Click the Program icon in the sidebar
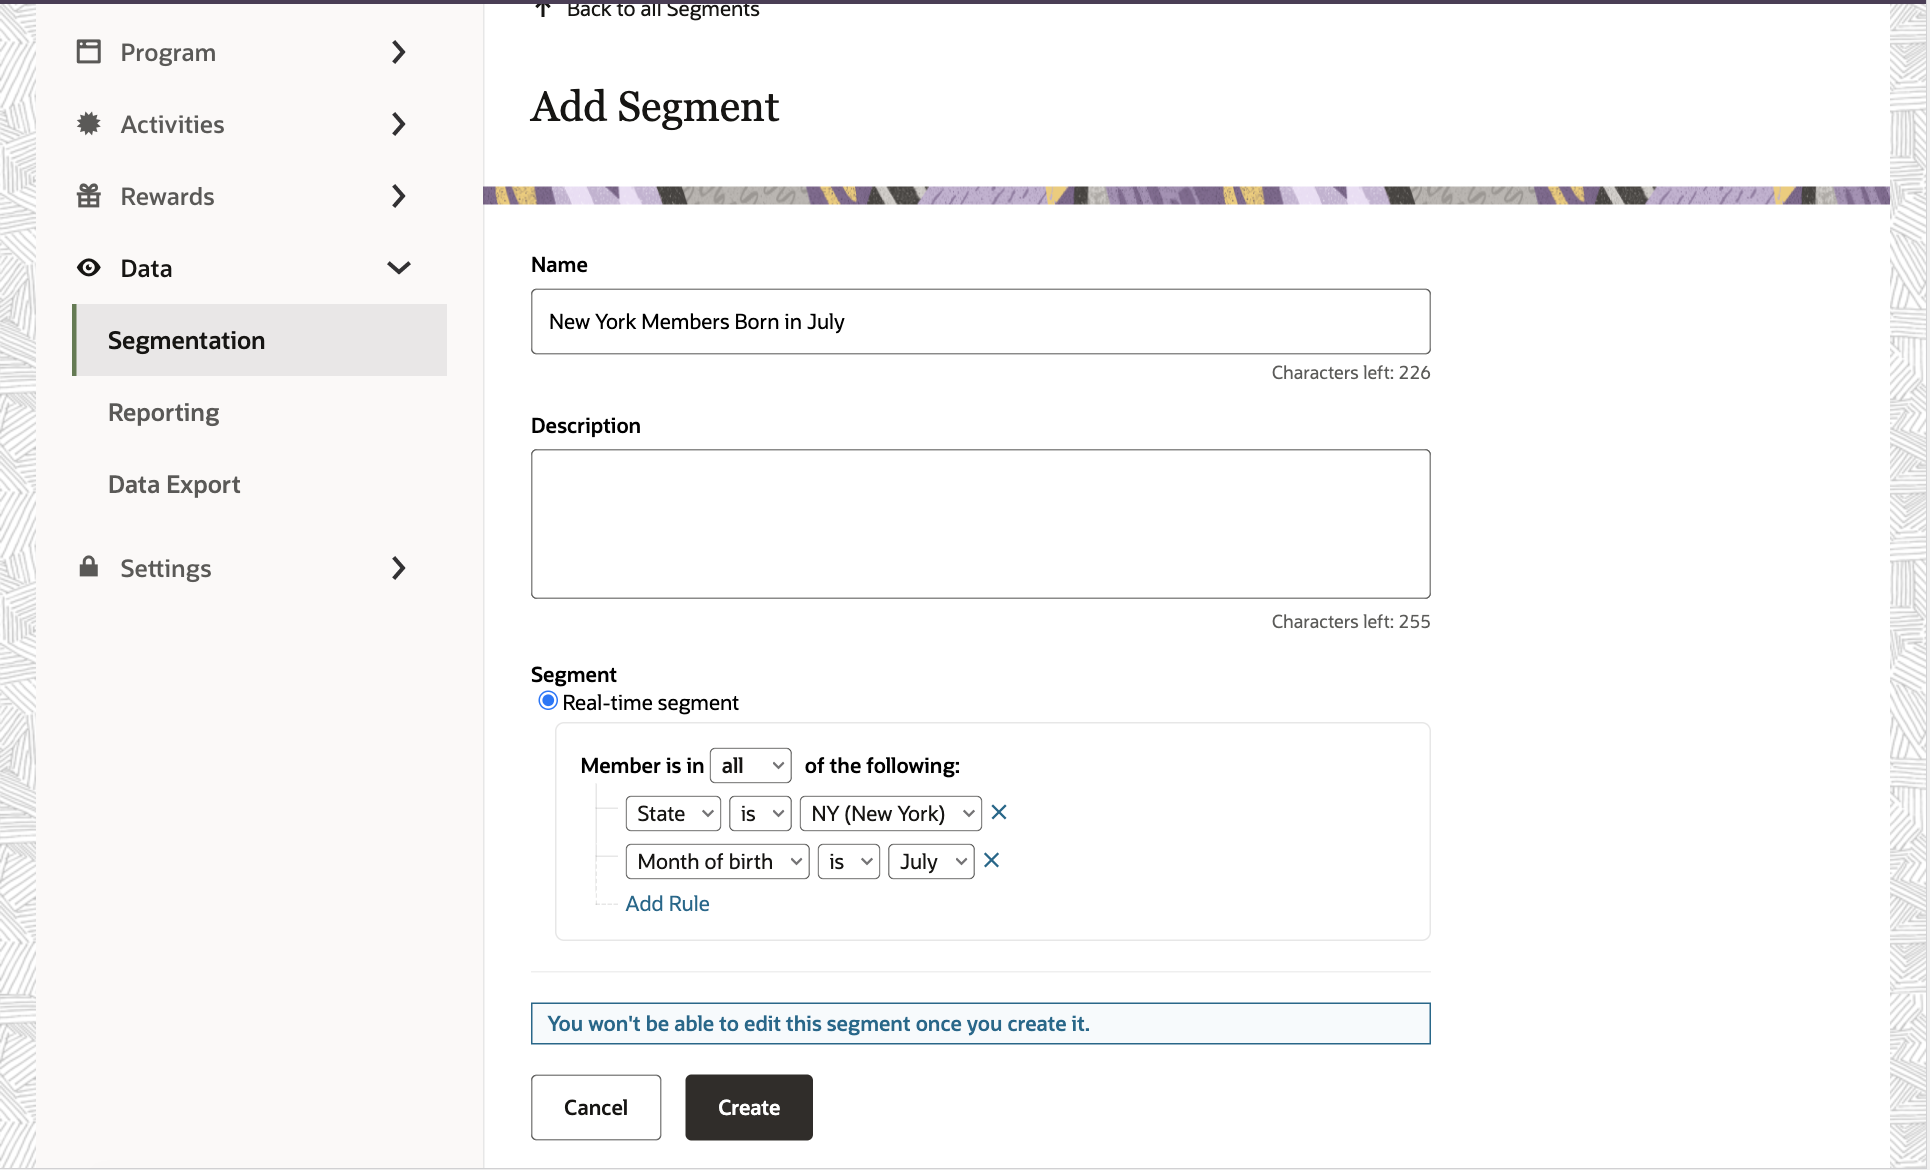Image resolution: width=1930 pixels, height=1170 pixels. click(x=89, y=51)
